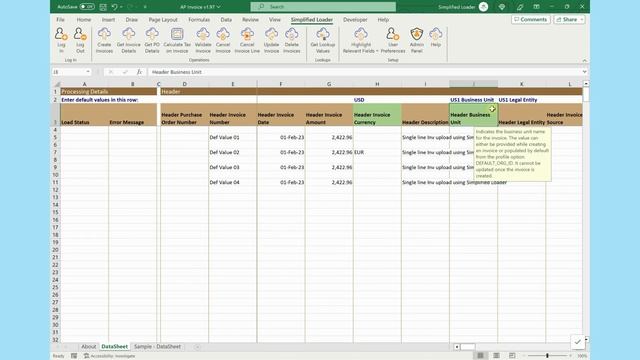Image resolution: width=640 pixels, height=360 pixels.
Task: Switch to Normal view in status bar
Action: [x=480, y=356]
